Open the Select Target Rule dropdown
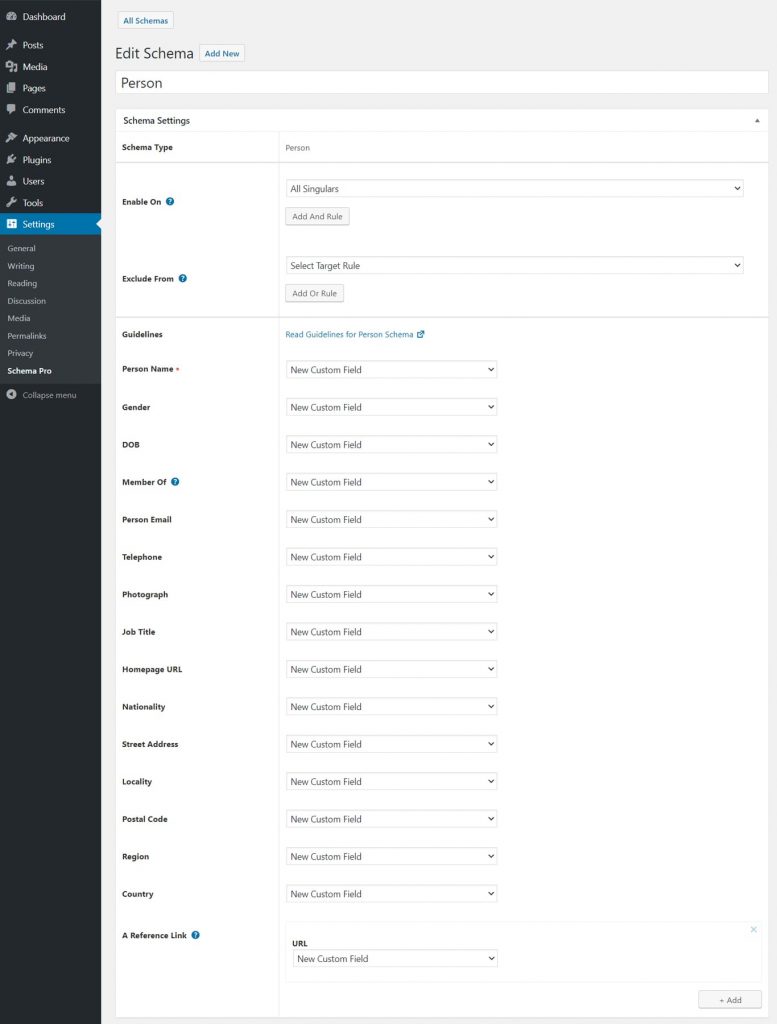The height and width of the screenshot is (1024, 777). (514, 266)
